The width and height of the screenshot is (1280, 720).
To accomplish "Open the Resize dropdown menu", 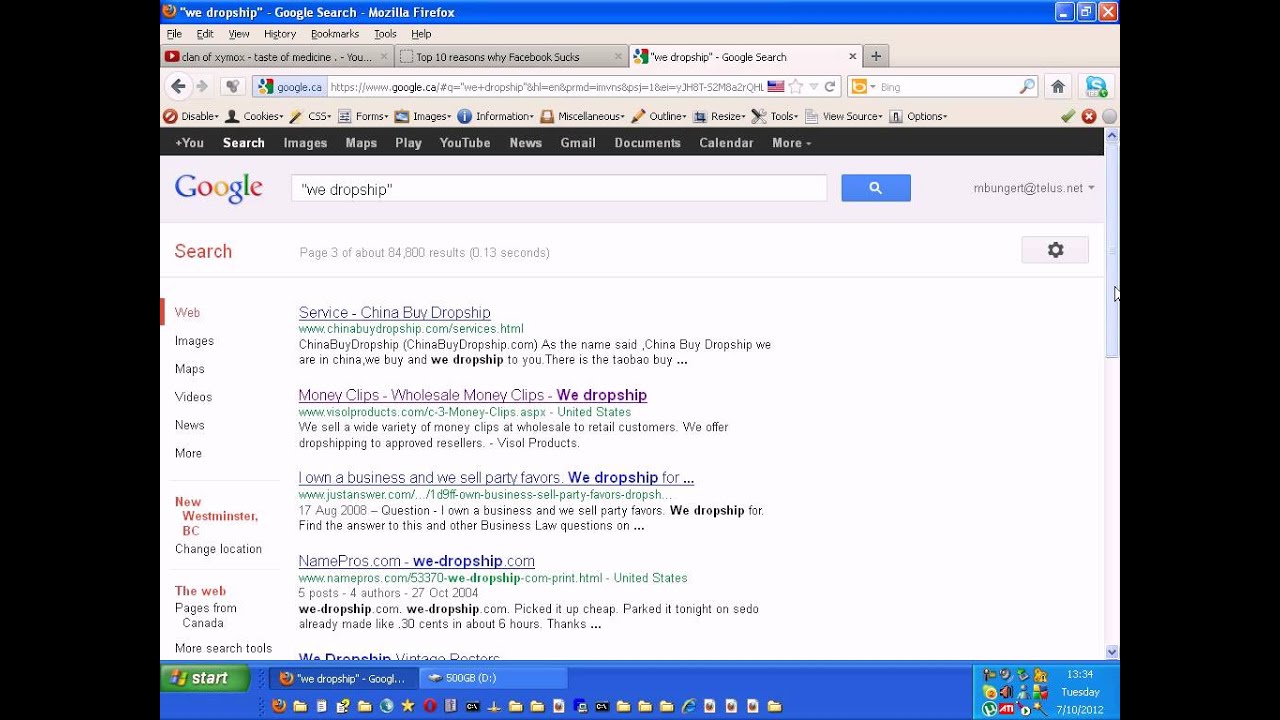I will click(719, 116).
